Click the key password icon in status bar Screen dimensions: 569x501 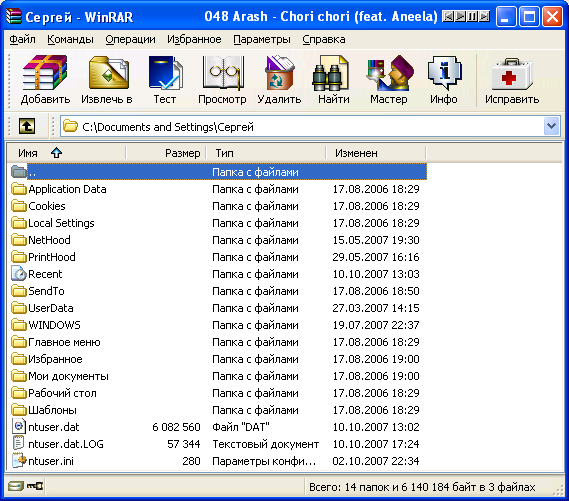click(35, 486)
